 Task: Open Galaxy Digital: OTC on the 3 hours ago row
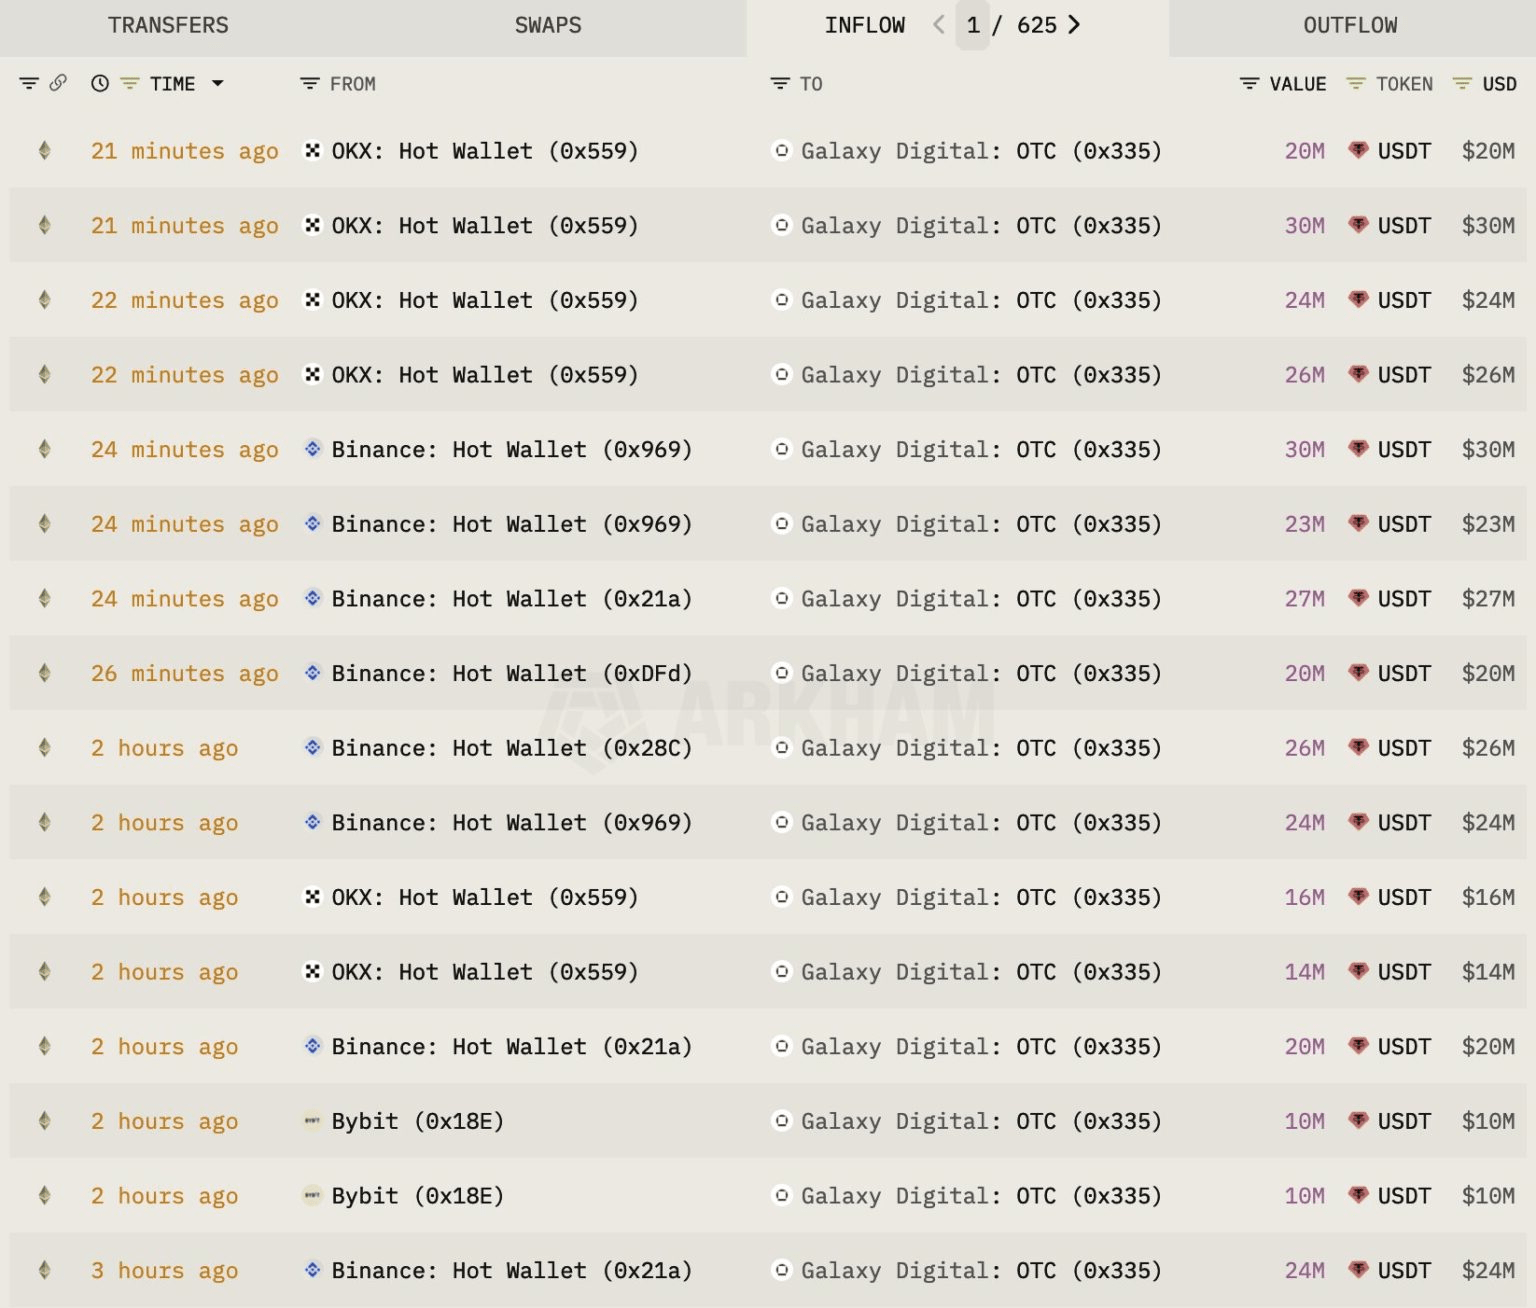tap(981, 1271)
